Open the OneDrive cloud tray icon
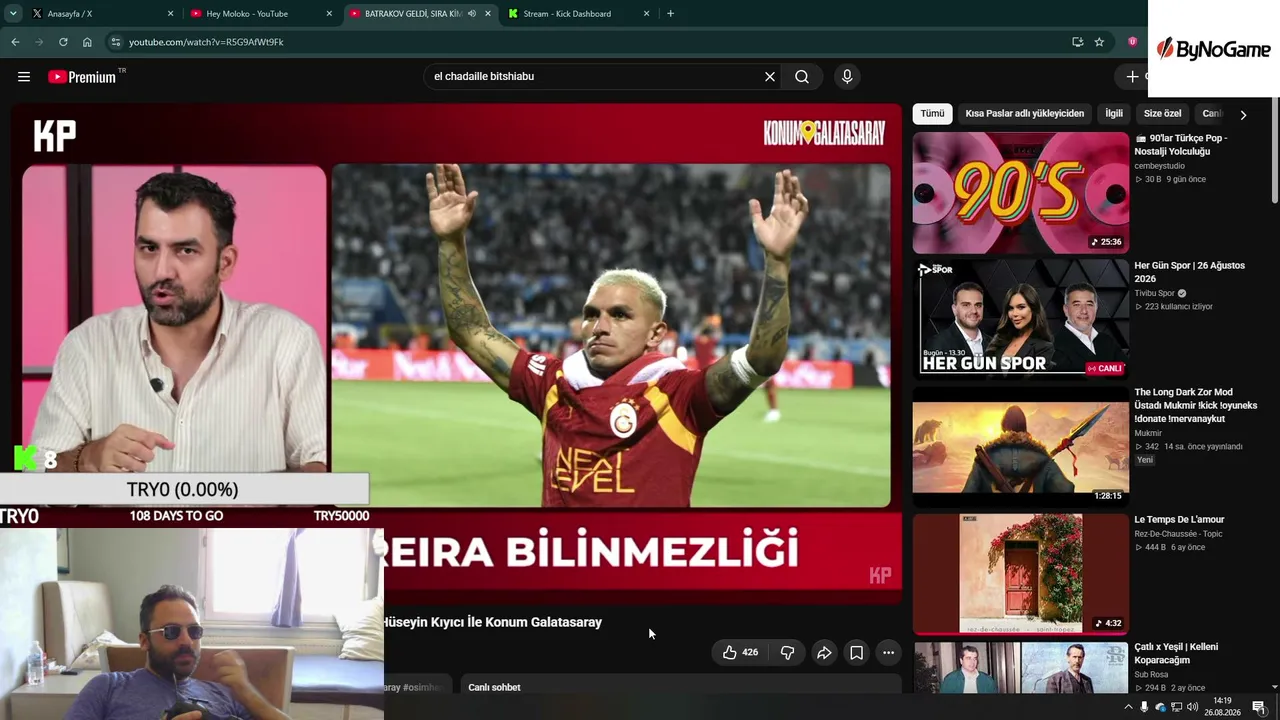 1160,707
